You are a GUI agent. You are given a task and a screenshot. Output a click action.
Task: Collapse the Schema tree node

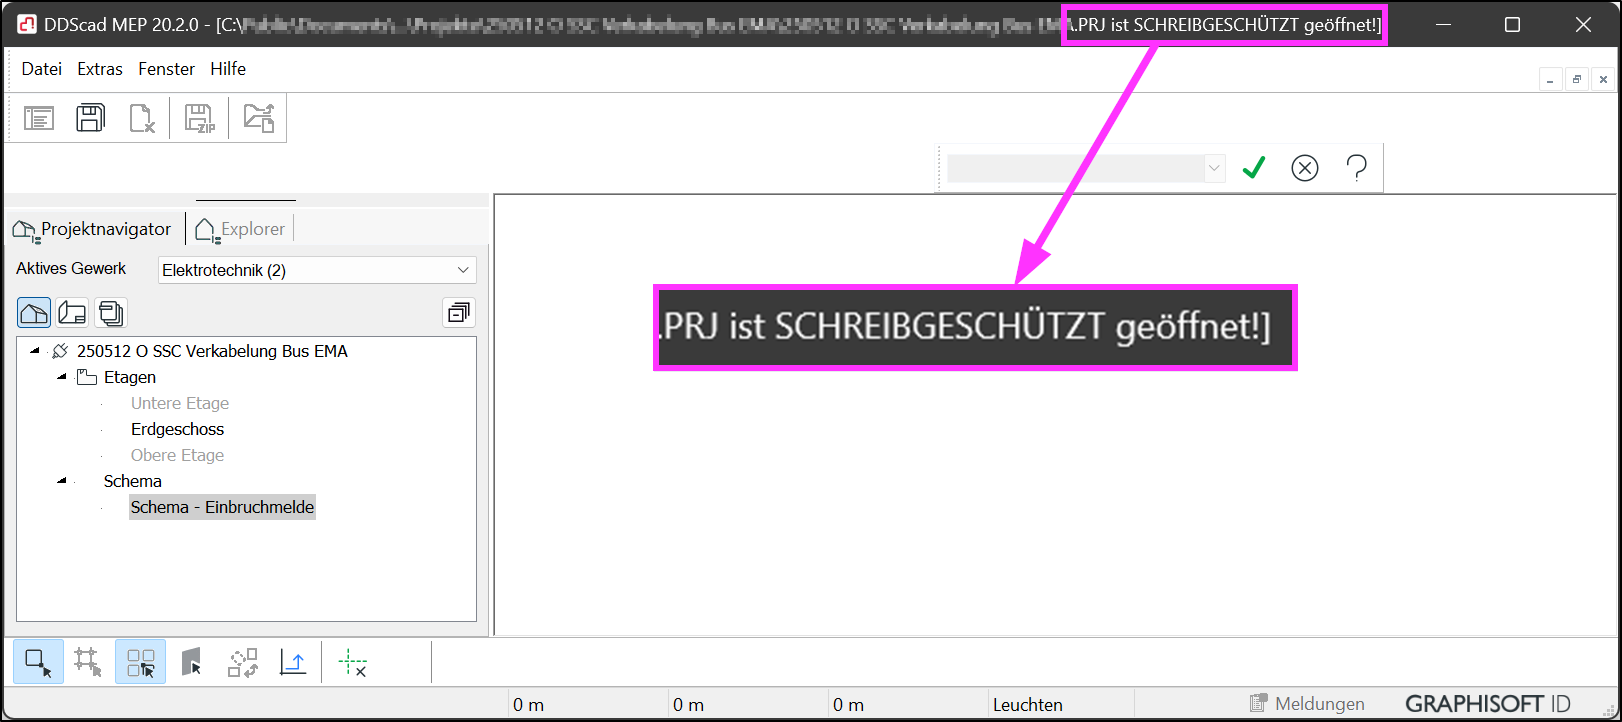62,481
